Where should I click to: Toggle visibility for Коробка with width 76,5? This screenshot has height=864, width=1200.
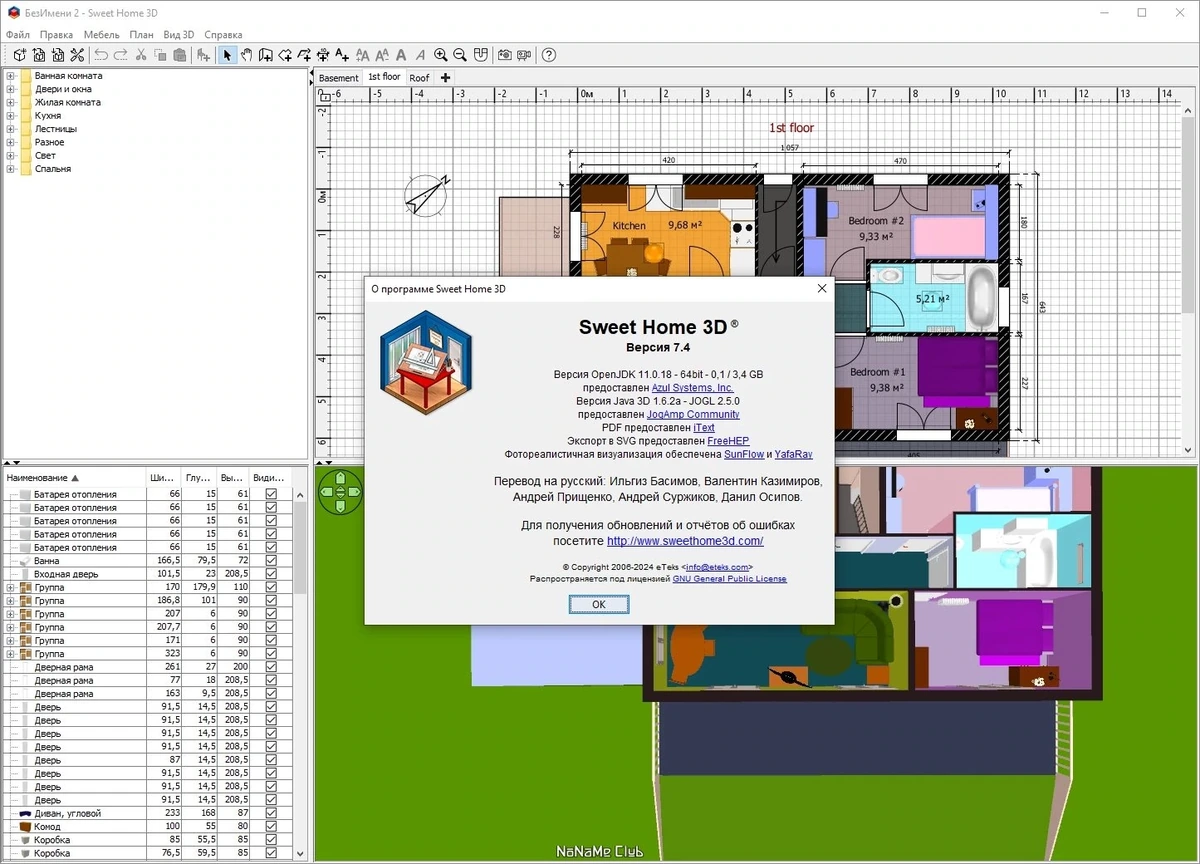pyautogui.click(x=271, y=854)
